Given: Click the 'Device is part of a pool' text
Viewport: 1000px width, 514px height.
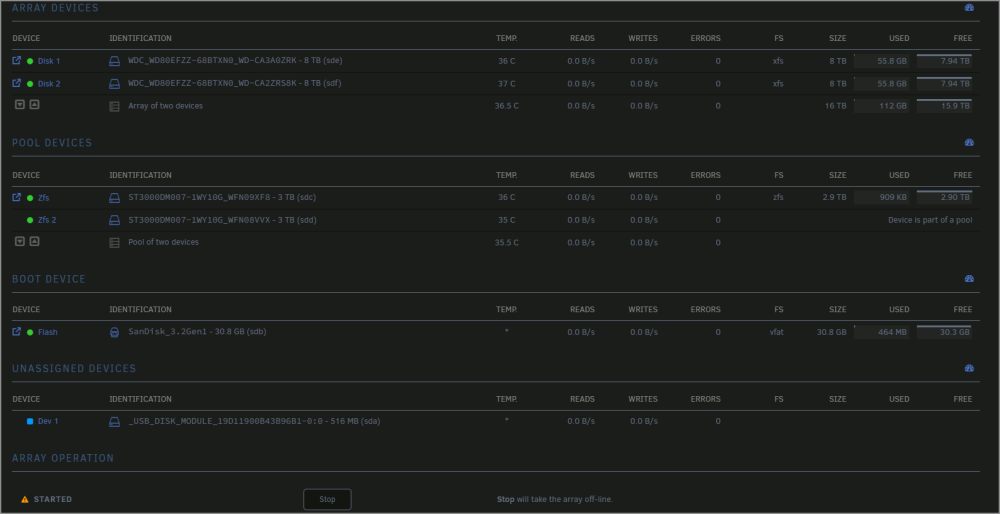Looking at the screenshot, I should click(930, 220).
